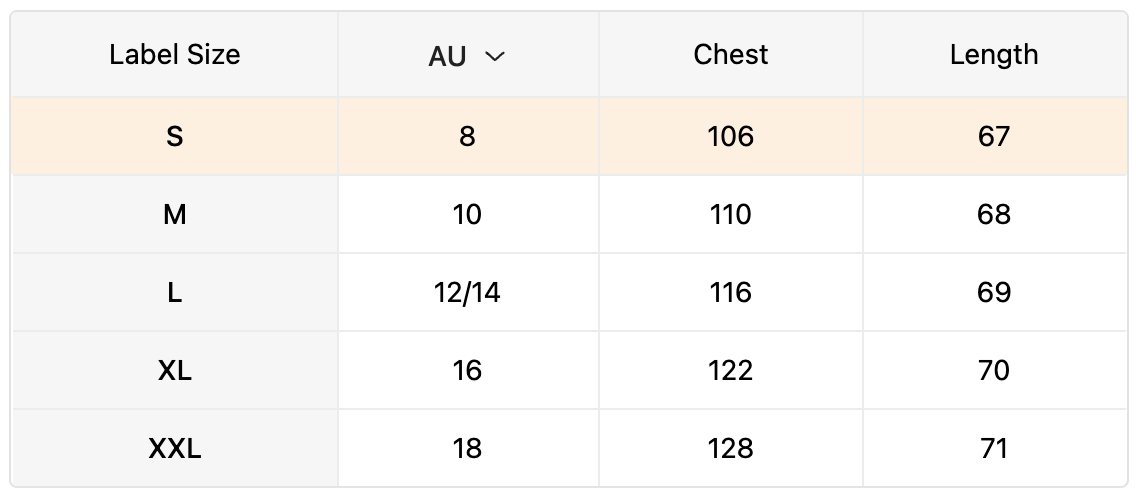Click the Length value 67 cell
Screen dimensions: 1136x500
coord(994,136)
